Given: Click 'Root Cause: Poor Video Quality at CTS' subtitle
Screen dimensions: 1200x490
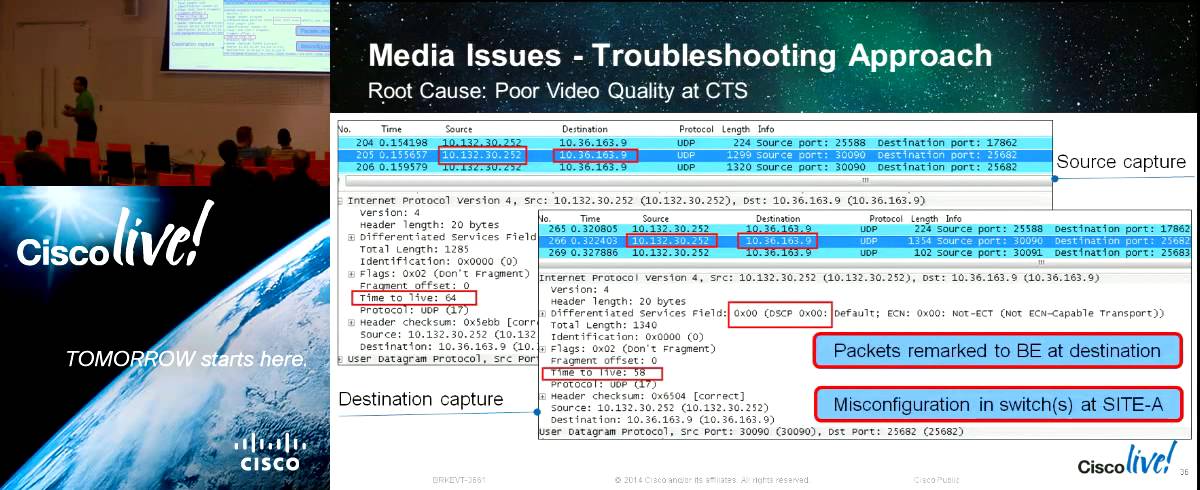Looking at the screenshot, I should [557, 91].
